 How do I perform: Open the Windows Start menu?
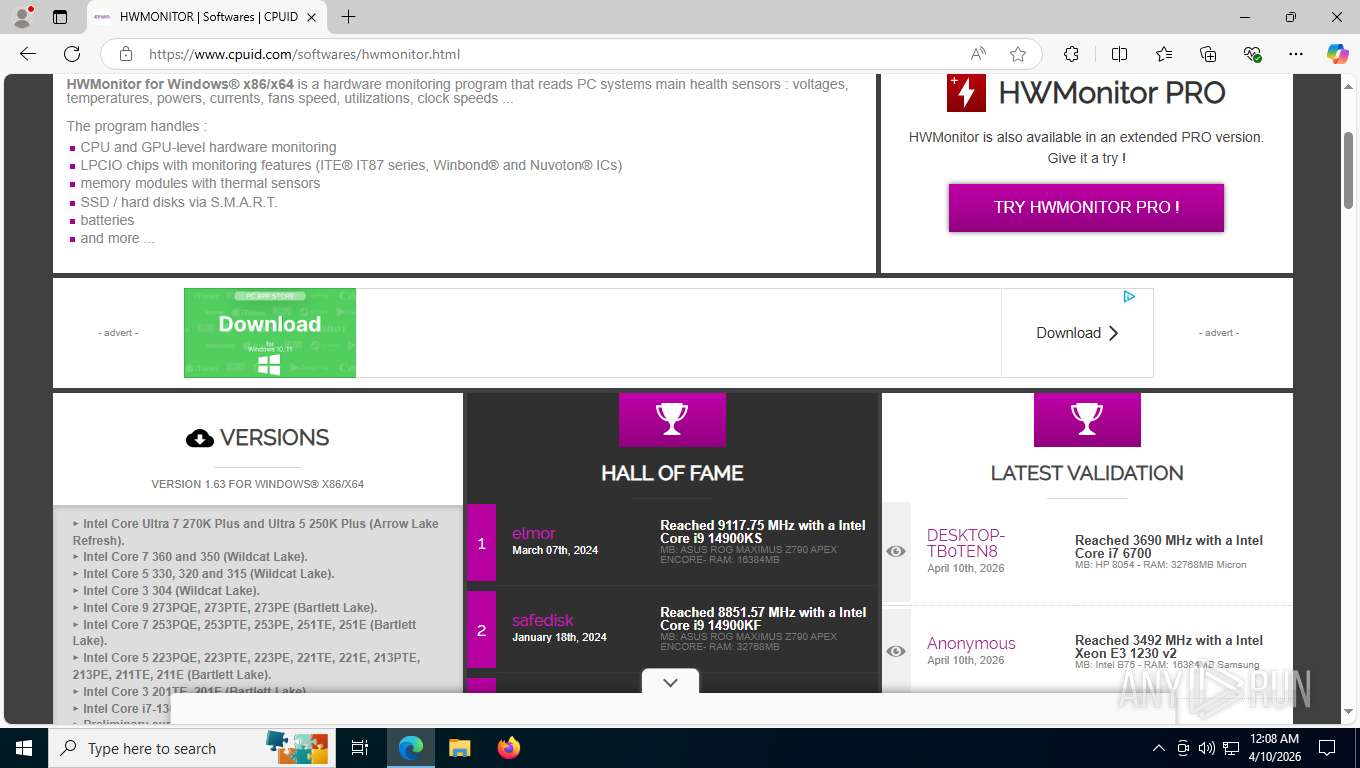[23, 748]
